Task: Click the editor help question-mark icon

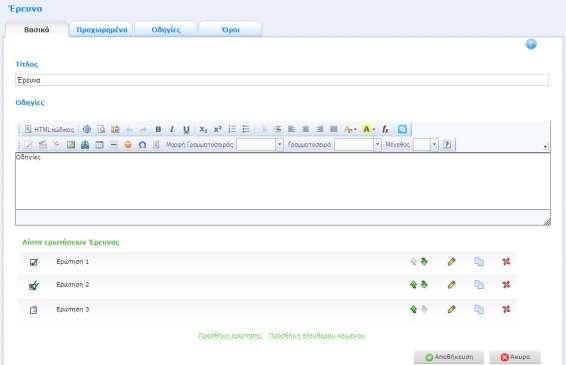Action: 447,145
